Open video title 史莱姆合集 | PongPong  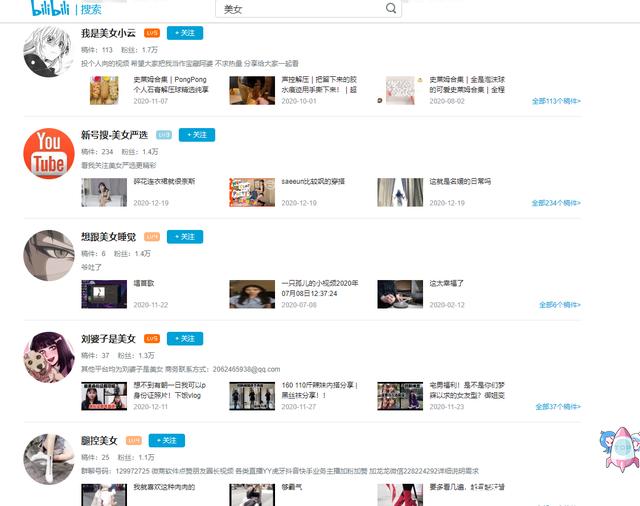(171, 84)
